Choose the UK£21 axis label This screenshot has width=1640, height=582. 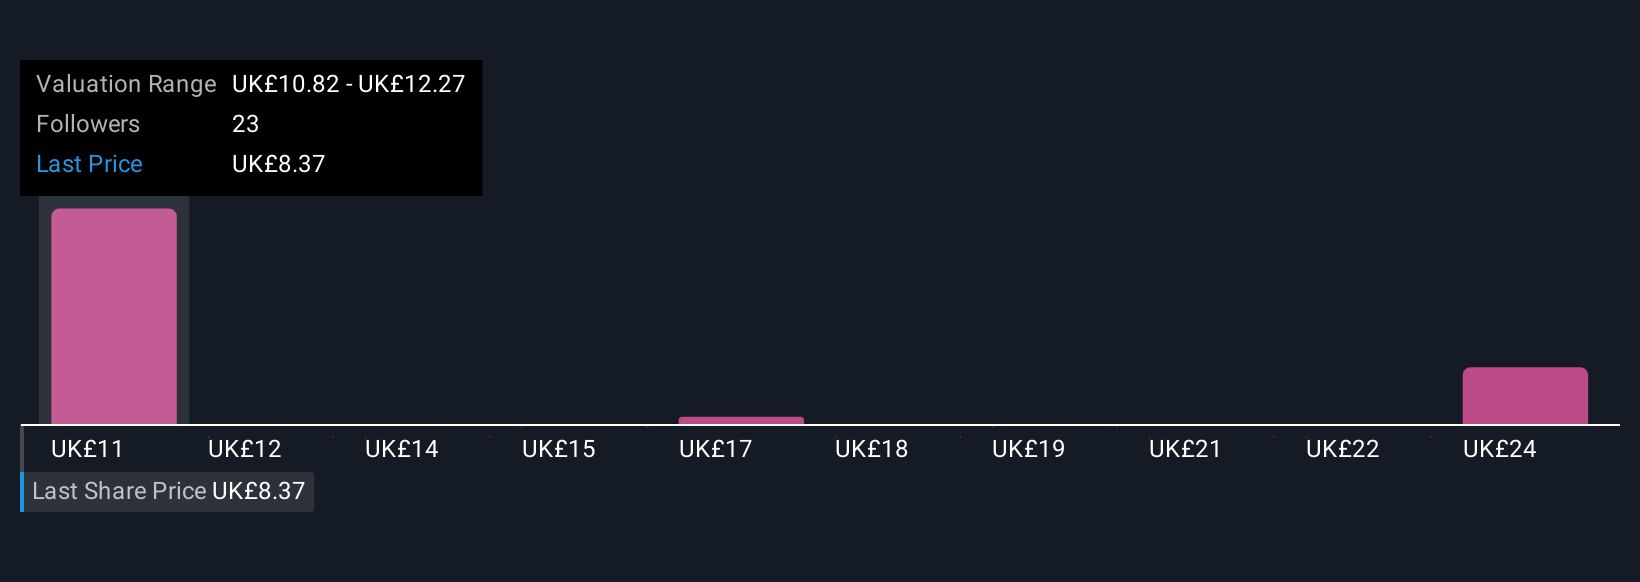click(1185, 449)
